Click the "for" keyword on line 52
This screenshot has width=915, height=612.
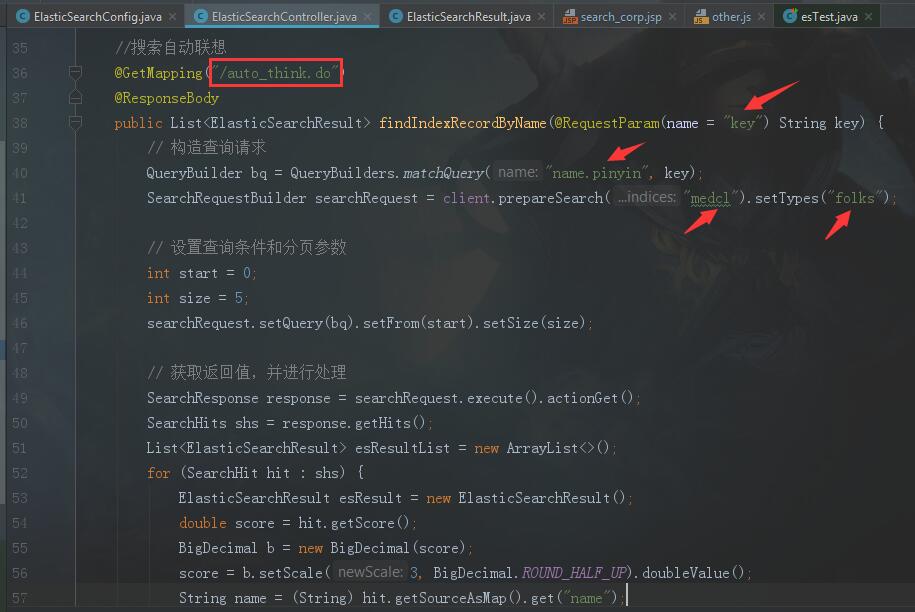click(159, 473)
